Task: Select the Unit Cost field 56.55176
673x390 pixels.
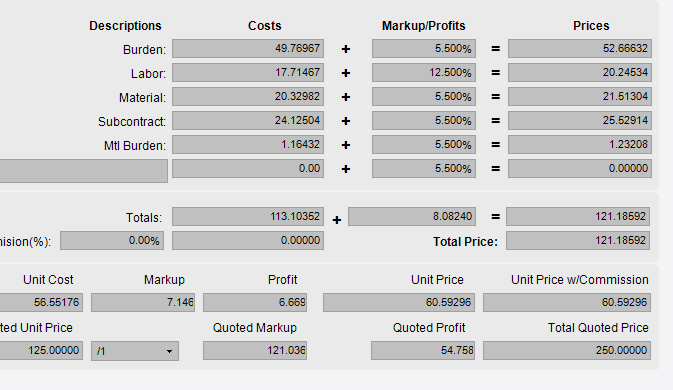Action: coord(41,302)
